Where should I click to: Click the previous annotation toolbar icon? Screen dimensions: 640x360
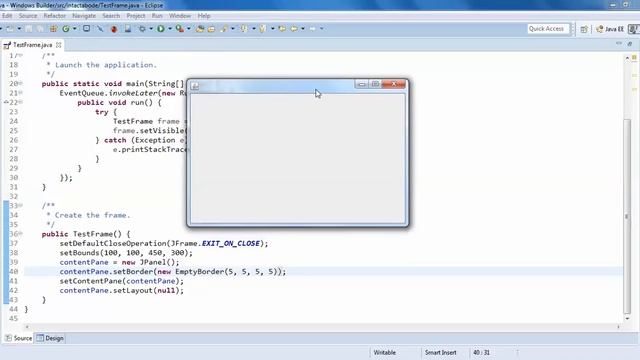pyautogui.click(x=262, y=29)
